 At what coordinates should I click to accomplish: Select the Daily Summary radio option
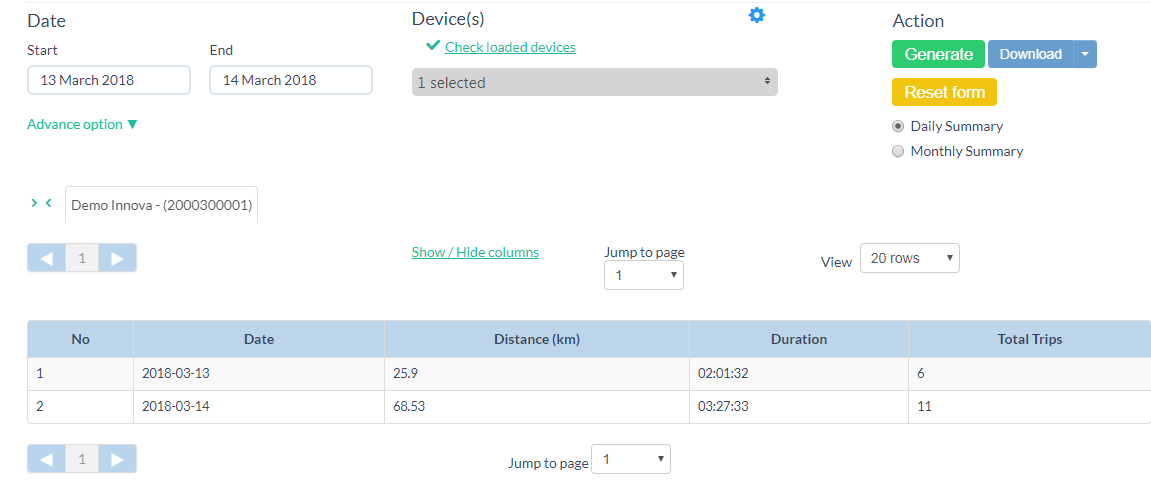click(x=898, y=126)
